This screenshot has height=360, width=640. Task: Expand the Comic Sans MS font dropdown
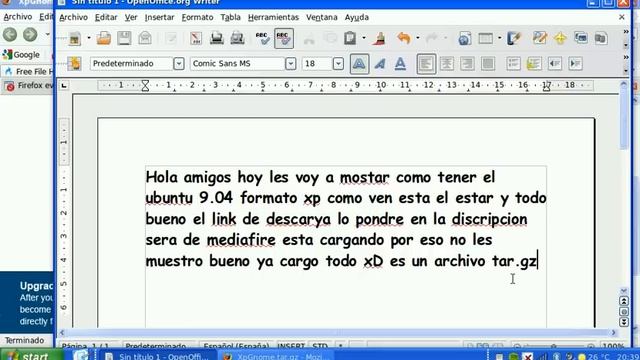(291, 64)
